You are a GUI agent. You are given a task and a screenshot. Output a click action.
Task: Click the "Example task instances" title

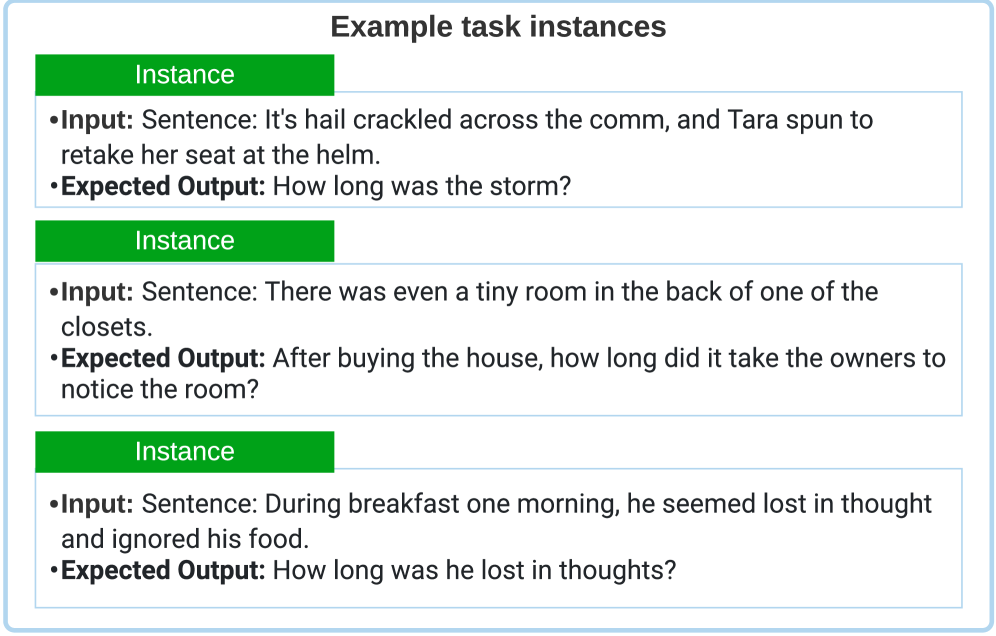pos(498,27)
